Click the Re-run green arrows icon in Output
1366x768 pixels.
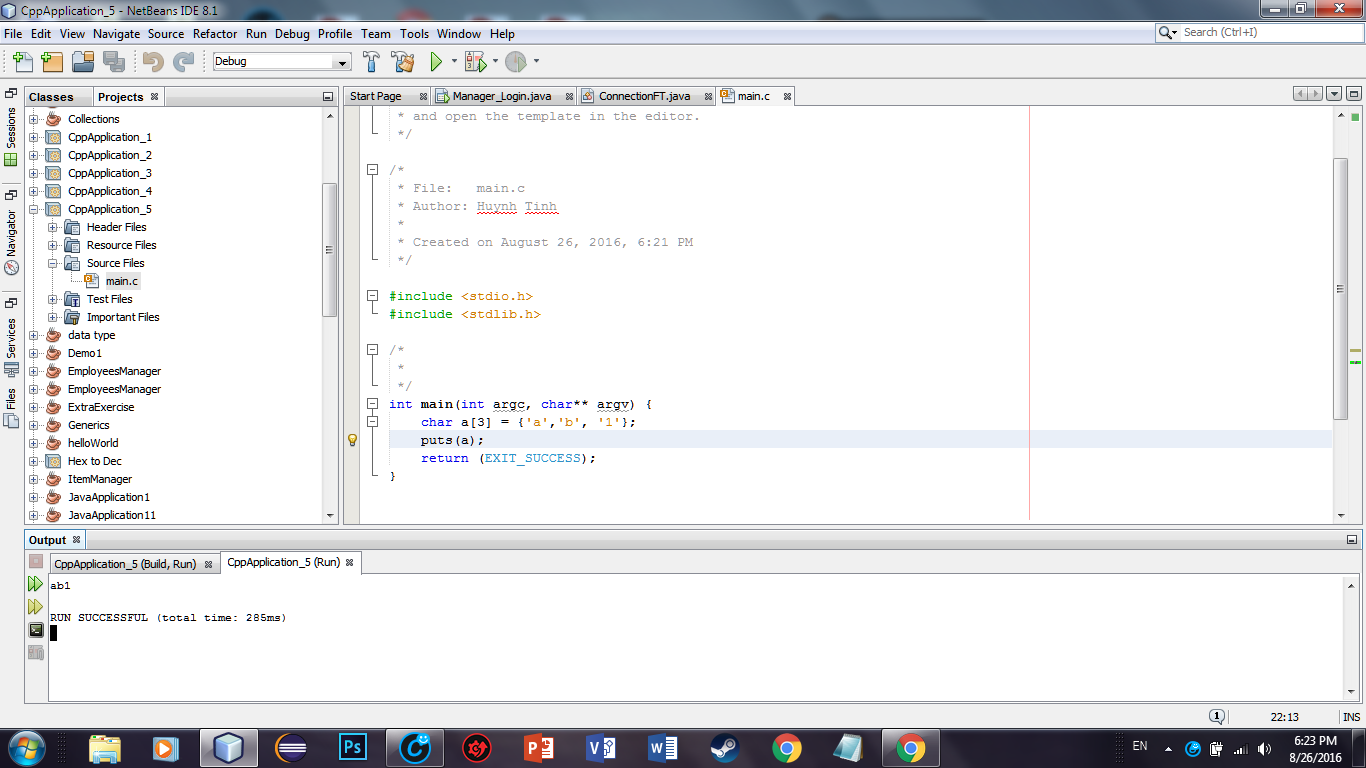[x=36, y=584]
